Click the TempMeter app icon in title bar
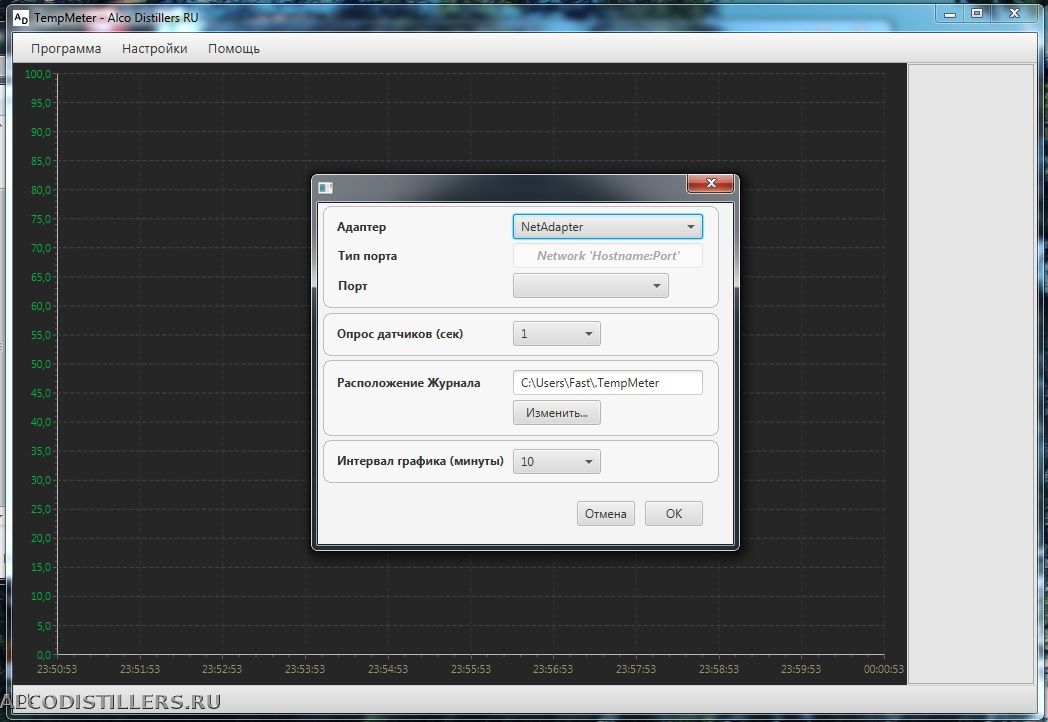1048x722 pixels. [x=20, y=17]
